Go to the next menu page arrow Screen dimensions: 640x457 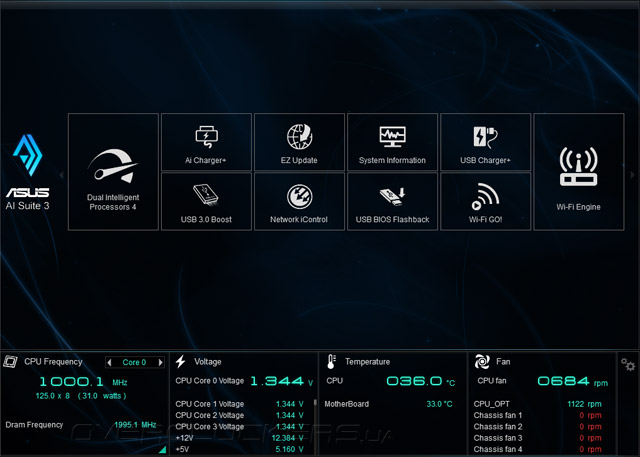[632, 175]
